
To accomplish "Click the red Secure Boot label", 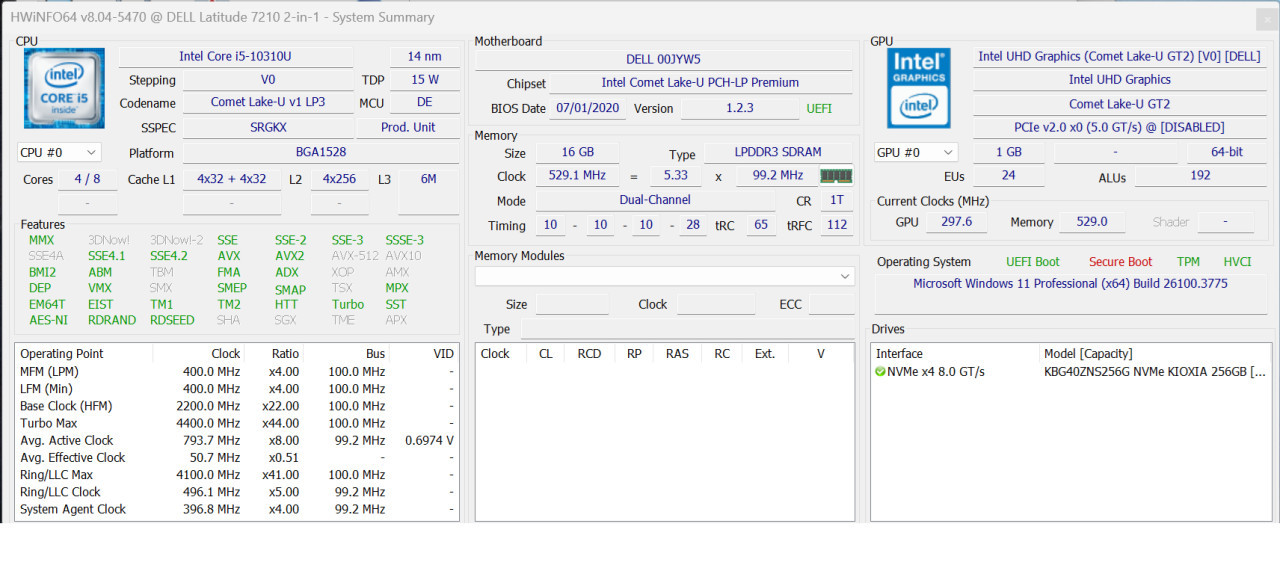I will click(1120, 262).
